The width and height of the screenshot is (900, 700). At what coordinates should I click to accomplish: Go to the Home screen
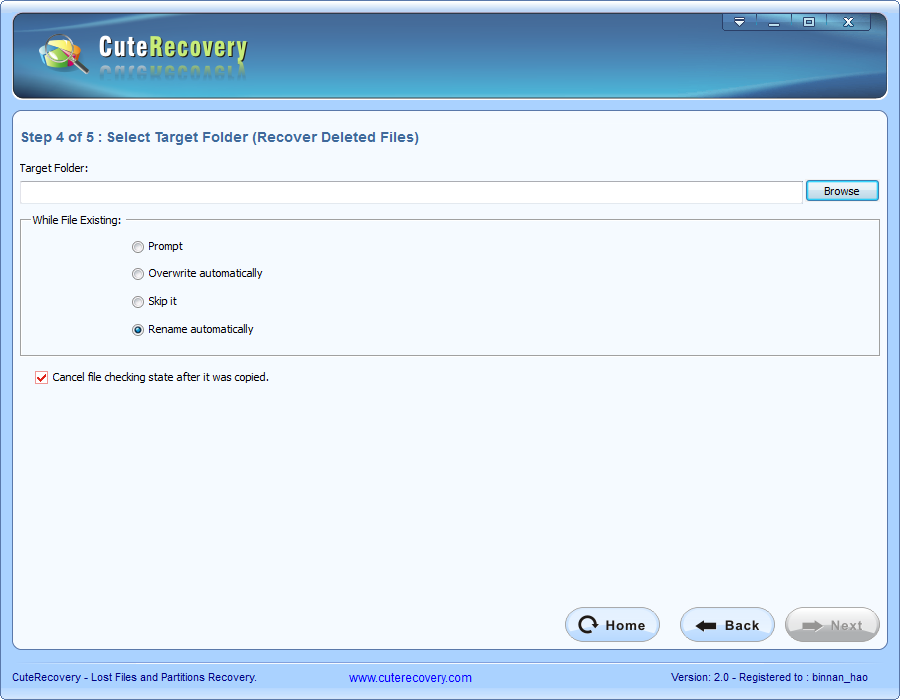(612, 625)
